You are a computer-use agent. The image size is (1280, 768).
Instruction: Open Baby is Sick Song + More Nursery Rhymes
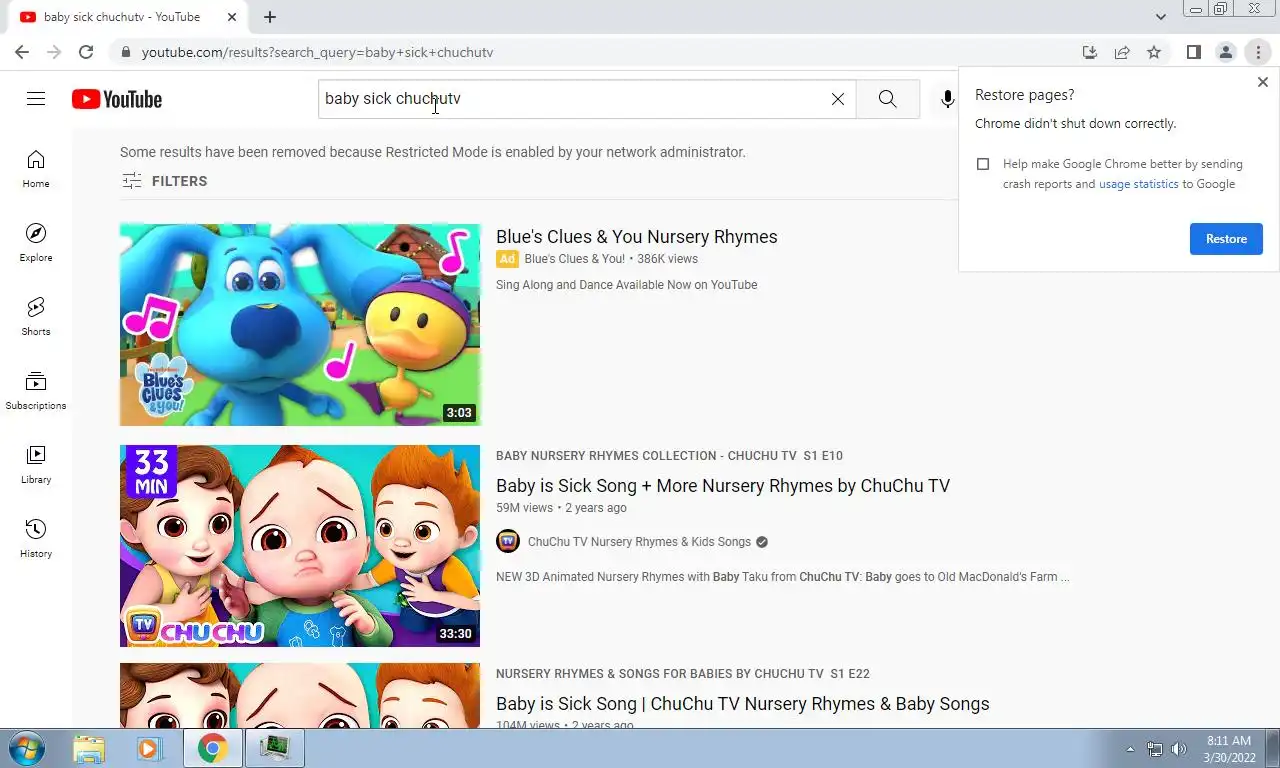[723, 486]
